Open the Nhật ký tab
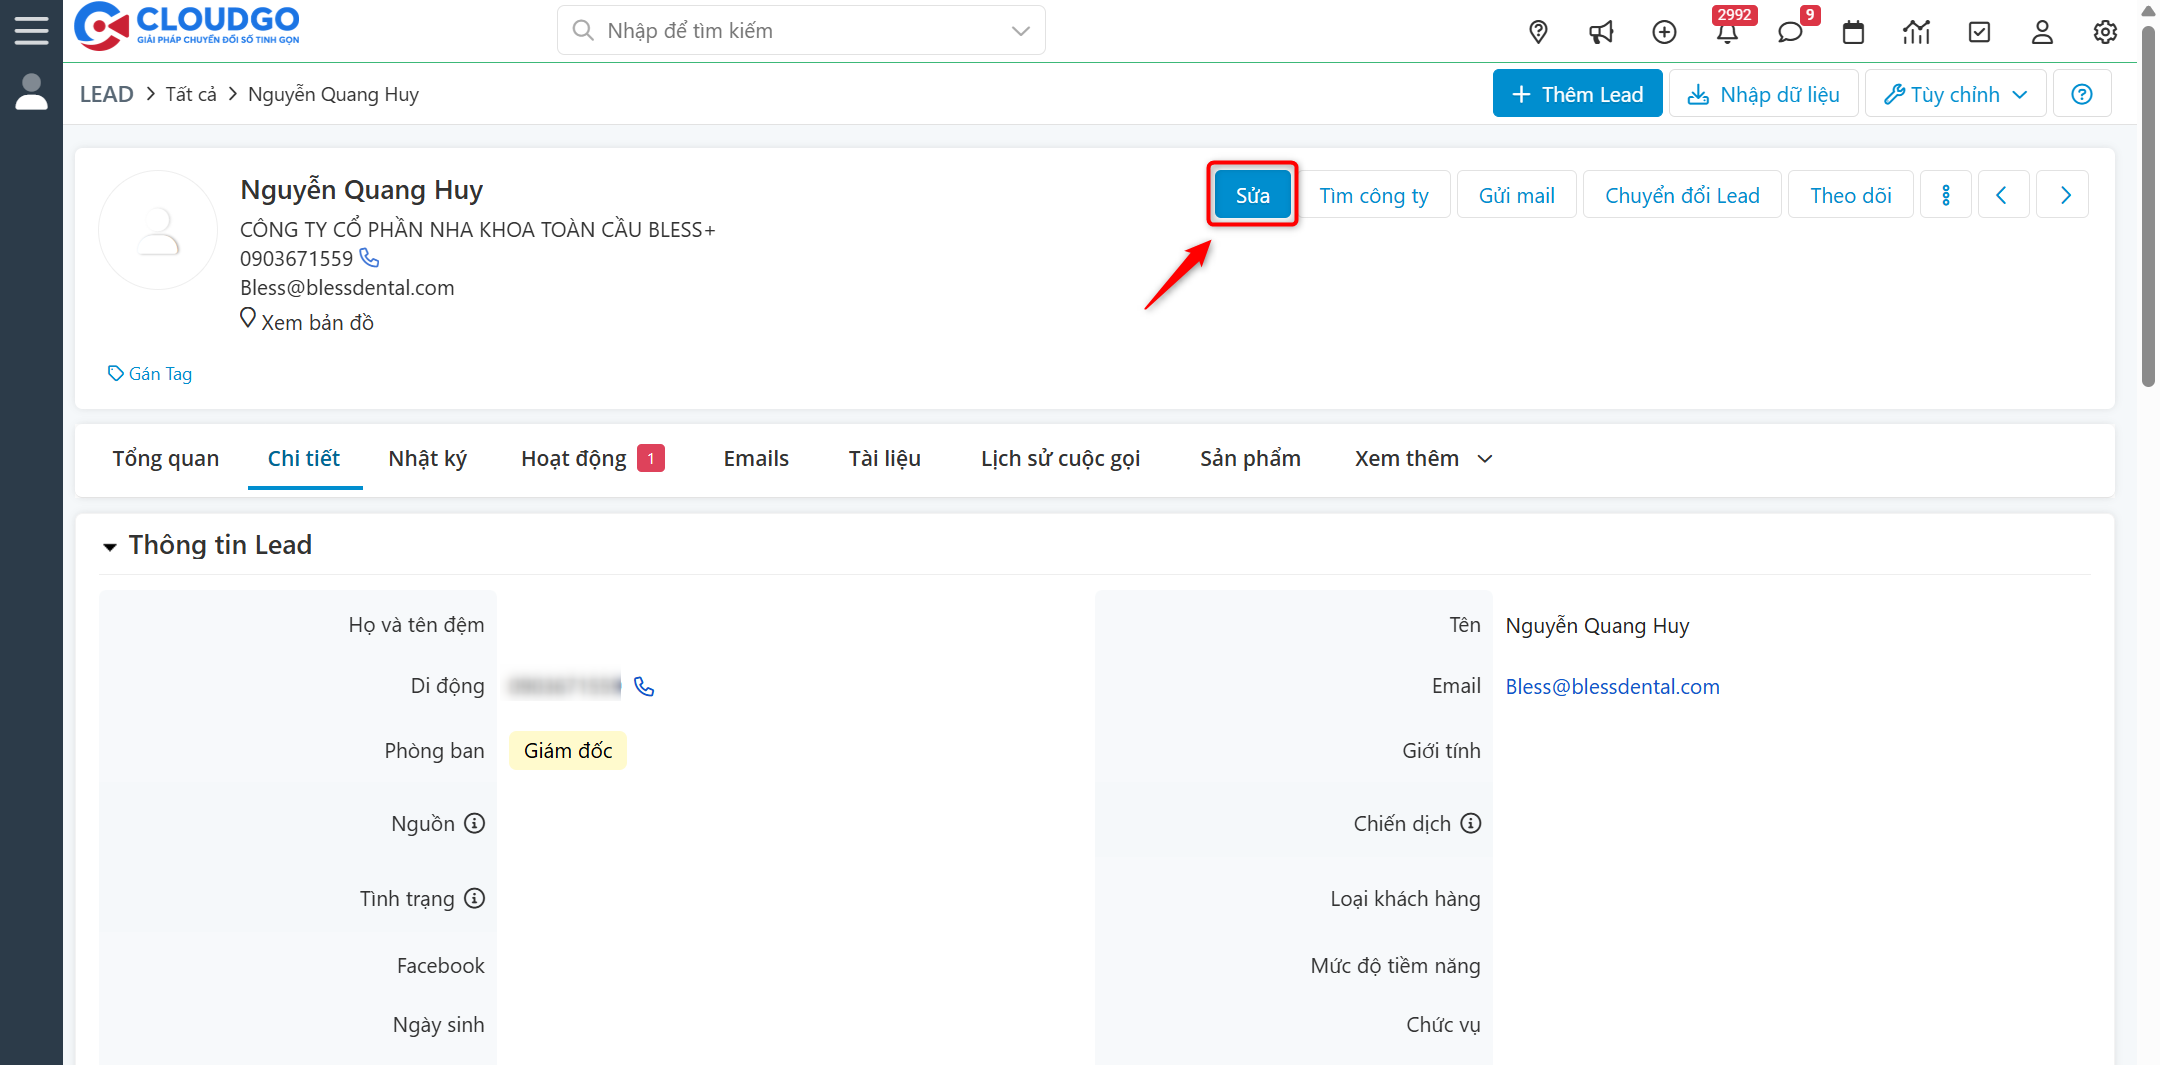2160x1065 pixels. (427, 458)
